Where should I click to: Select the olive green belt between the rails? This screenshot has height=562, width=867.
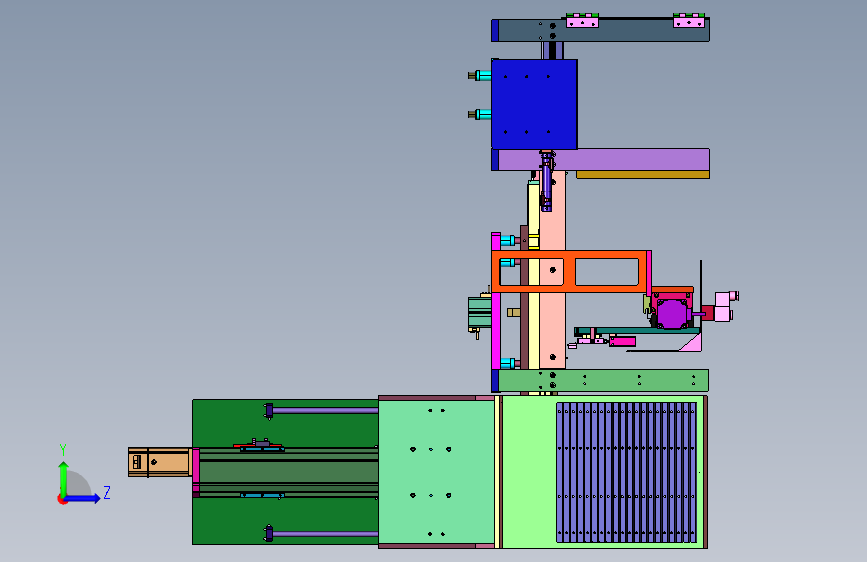point(289,472)
